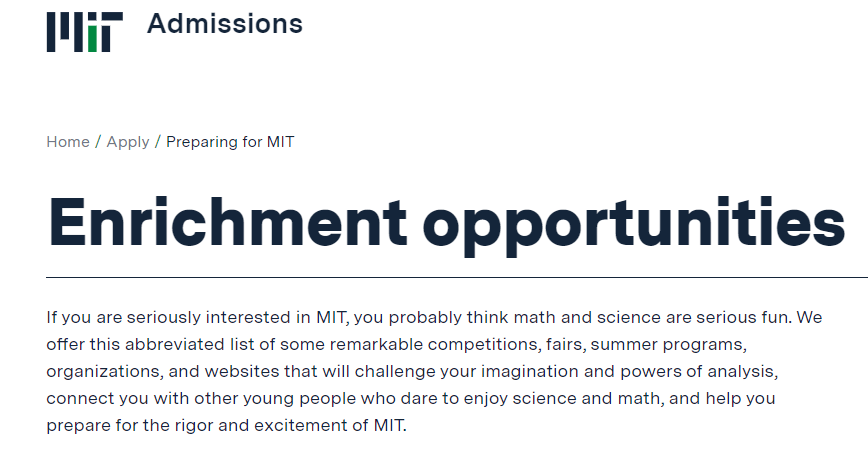The width and height of the screenshot is (868, 470).
Task: Go to the Home breadcrumb
Action: [x=68, y=142]
